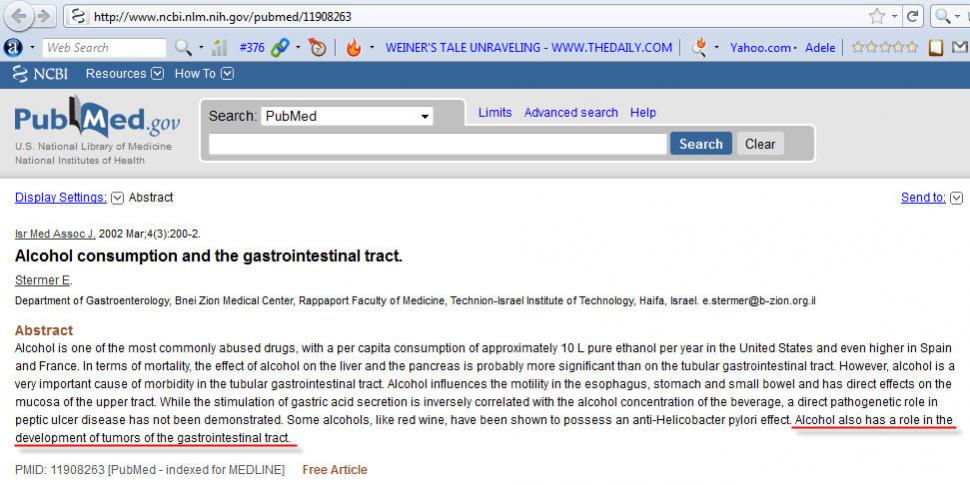Screen dimensions: 970x485
Task: Click the blue Search button
Action: coord(700,144)
